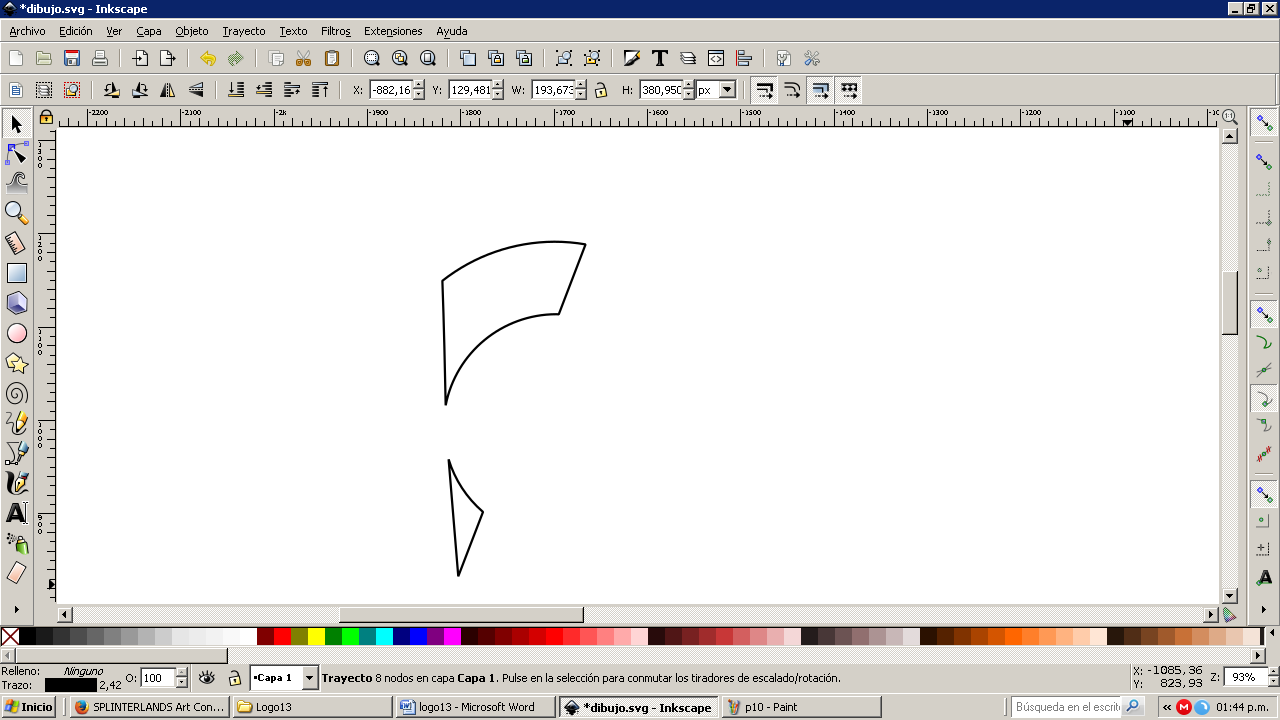
Task: Toggle move gradients with objects button
Action: (x=820, y=90)
